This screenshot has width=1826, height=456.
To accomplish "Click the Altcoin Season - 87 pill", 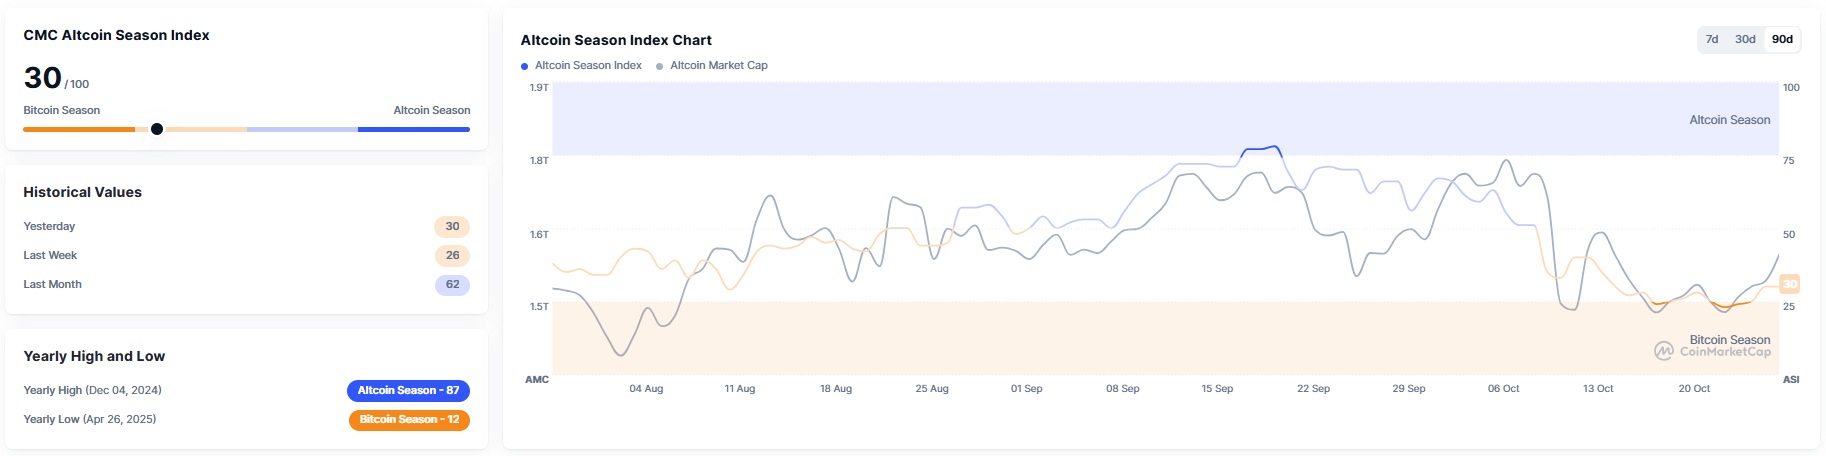I will tap(408, 391).
